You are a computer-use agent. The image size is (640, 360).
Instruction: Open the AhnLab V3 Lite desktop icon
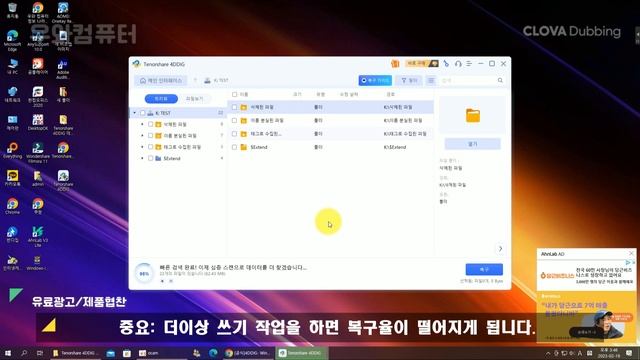pyautogui.click(x=38, y=237)
